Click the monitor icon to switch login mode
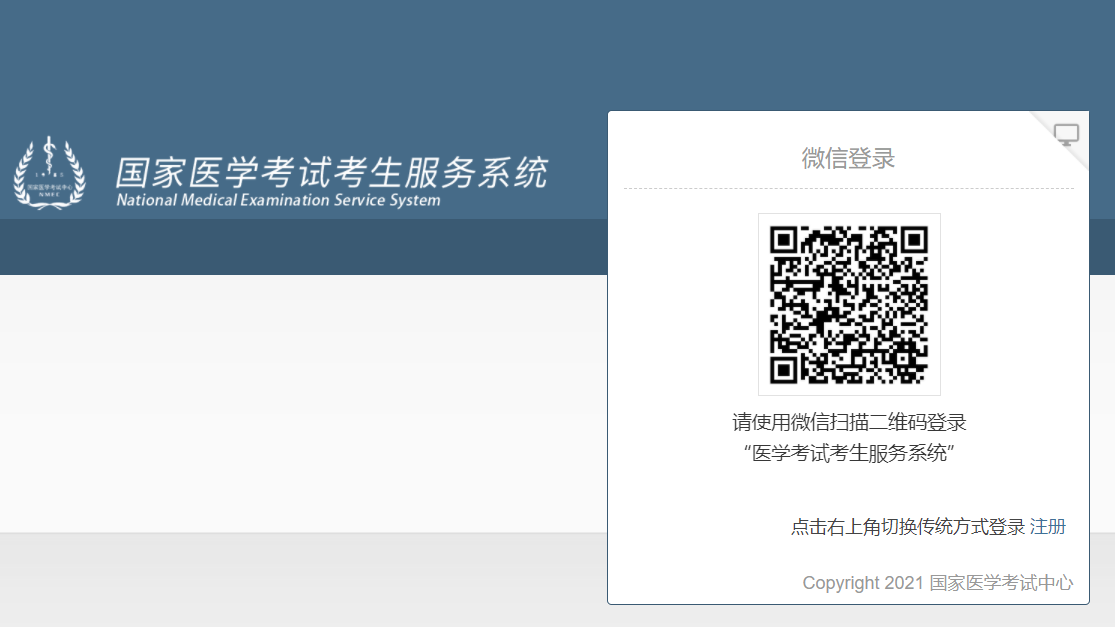 click(1067, 134)
